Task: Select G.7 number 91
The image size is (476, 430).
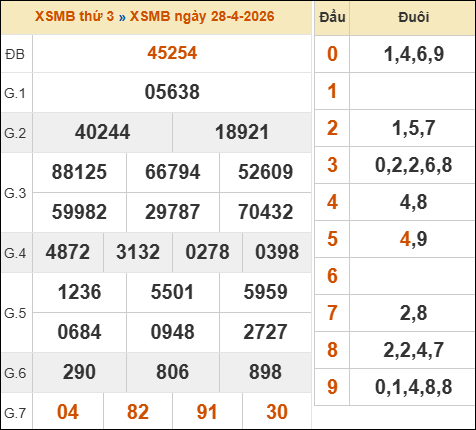Action: click(x=207, y=412)
